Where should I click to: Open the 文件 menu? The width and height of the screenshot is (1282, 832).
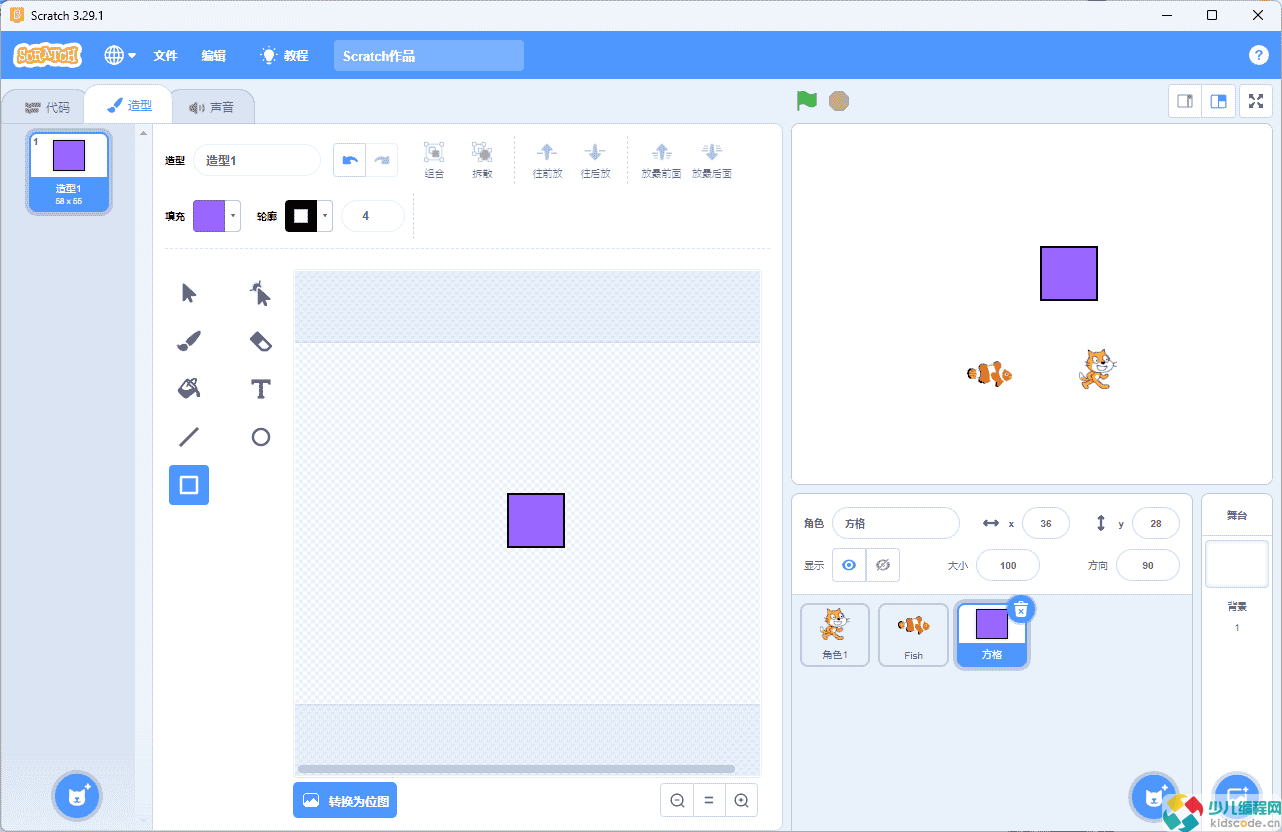[x=165, y=56]
